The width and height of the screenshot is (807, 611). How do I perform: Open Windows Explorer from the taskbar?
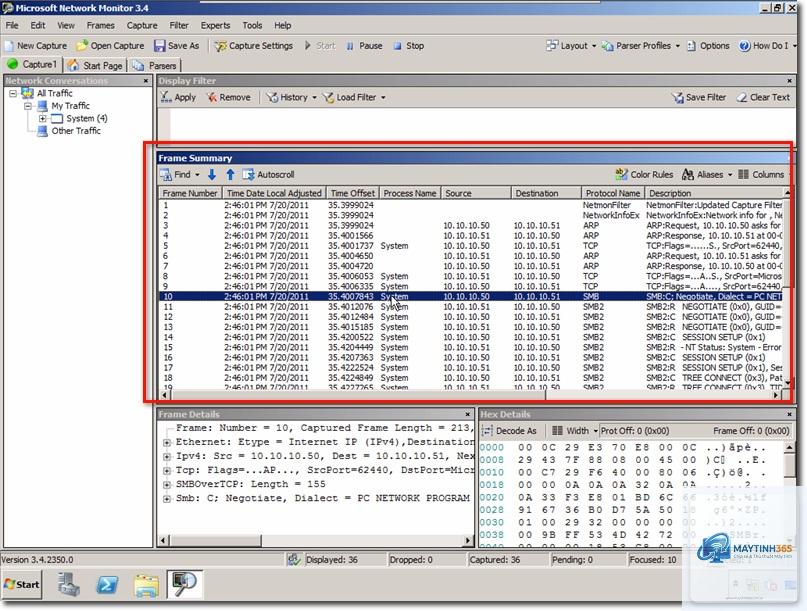146,585
